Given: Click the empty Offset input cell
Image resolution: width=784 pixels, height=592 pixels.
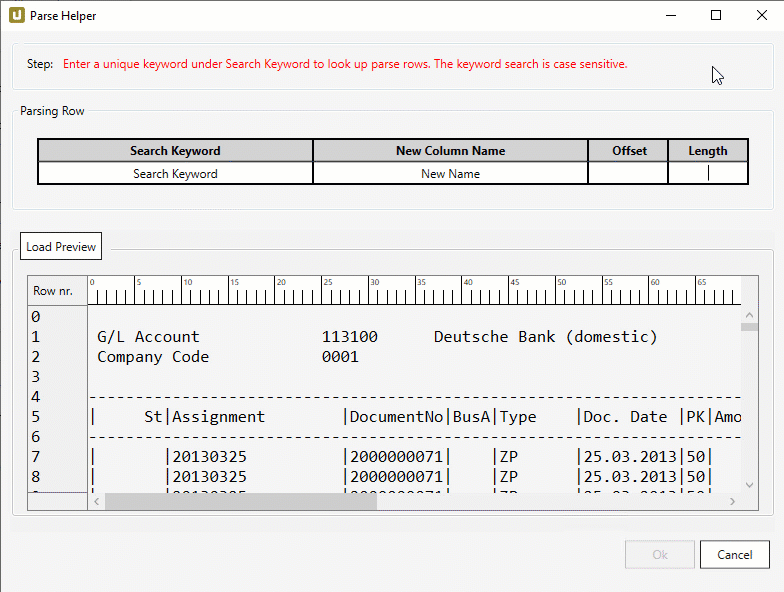Looking at the screenshot, I should coord(628,174).
